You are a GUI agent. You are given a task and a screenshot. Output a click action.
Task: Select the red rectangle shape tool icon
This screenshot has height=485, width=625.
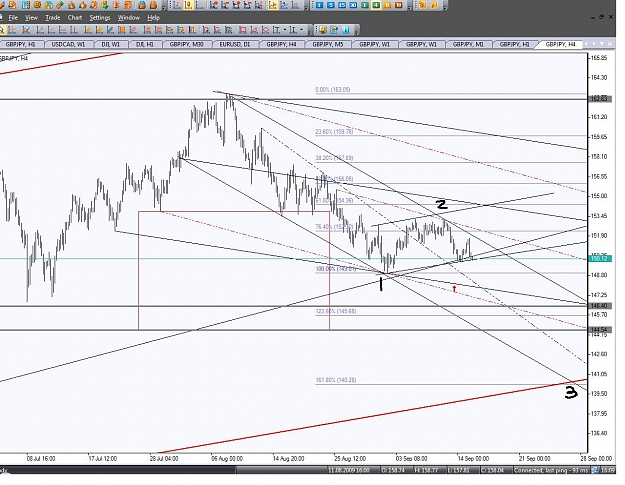click(x=243, y=30)
